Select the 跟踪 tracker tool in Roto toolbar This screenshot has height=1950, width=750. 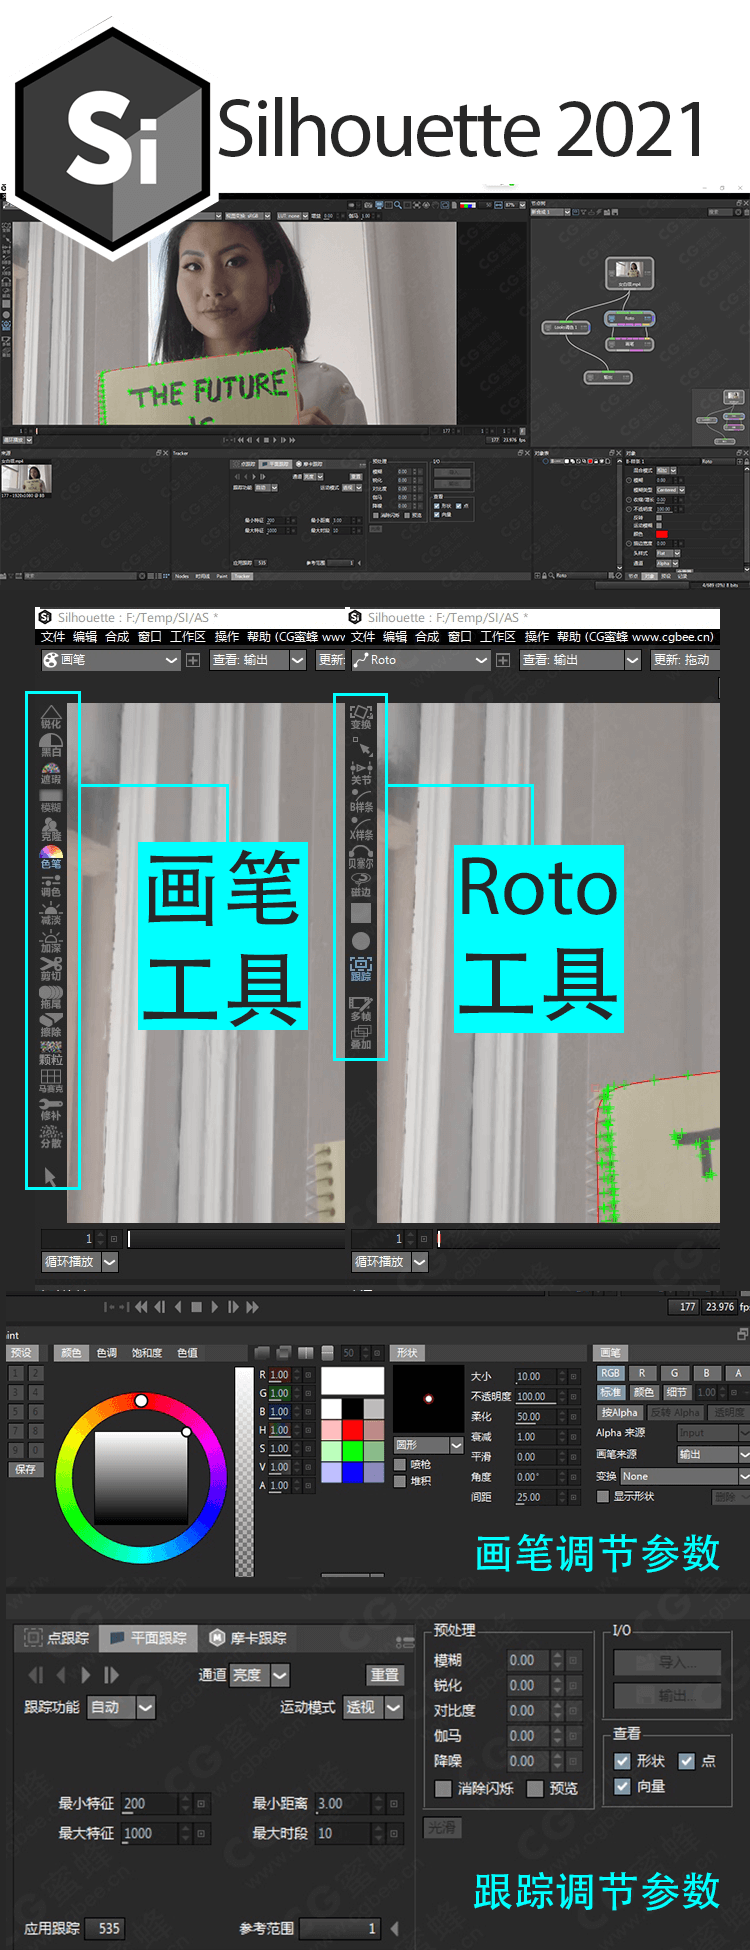point(361,969)
